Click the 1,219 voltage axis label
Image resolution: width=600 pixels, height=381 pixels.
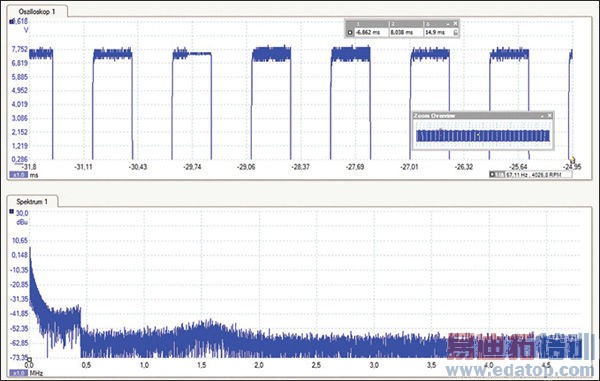pos(20,145)
